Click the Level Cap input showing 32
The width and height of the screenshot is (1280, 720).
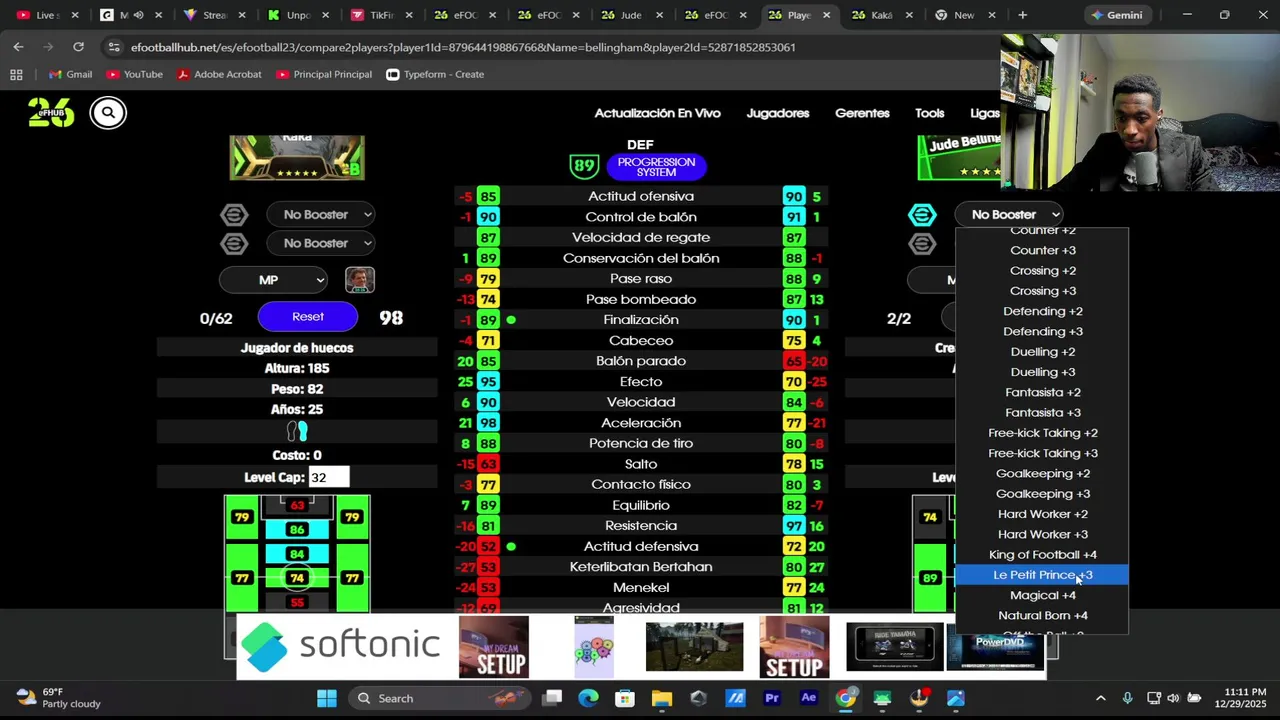tap(329, 478)
